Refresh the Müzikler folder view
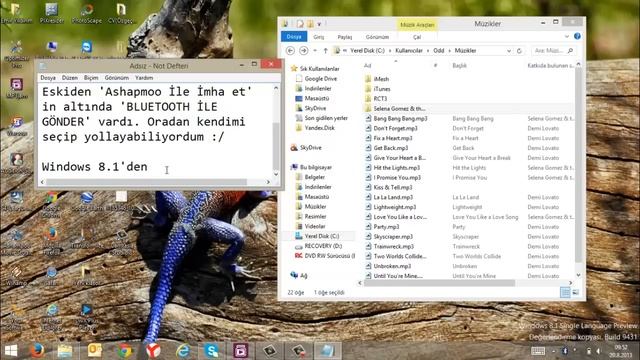Screen dimensions: 640x360 [519, 51]
